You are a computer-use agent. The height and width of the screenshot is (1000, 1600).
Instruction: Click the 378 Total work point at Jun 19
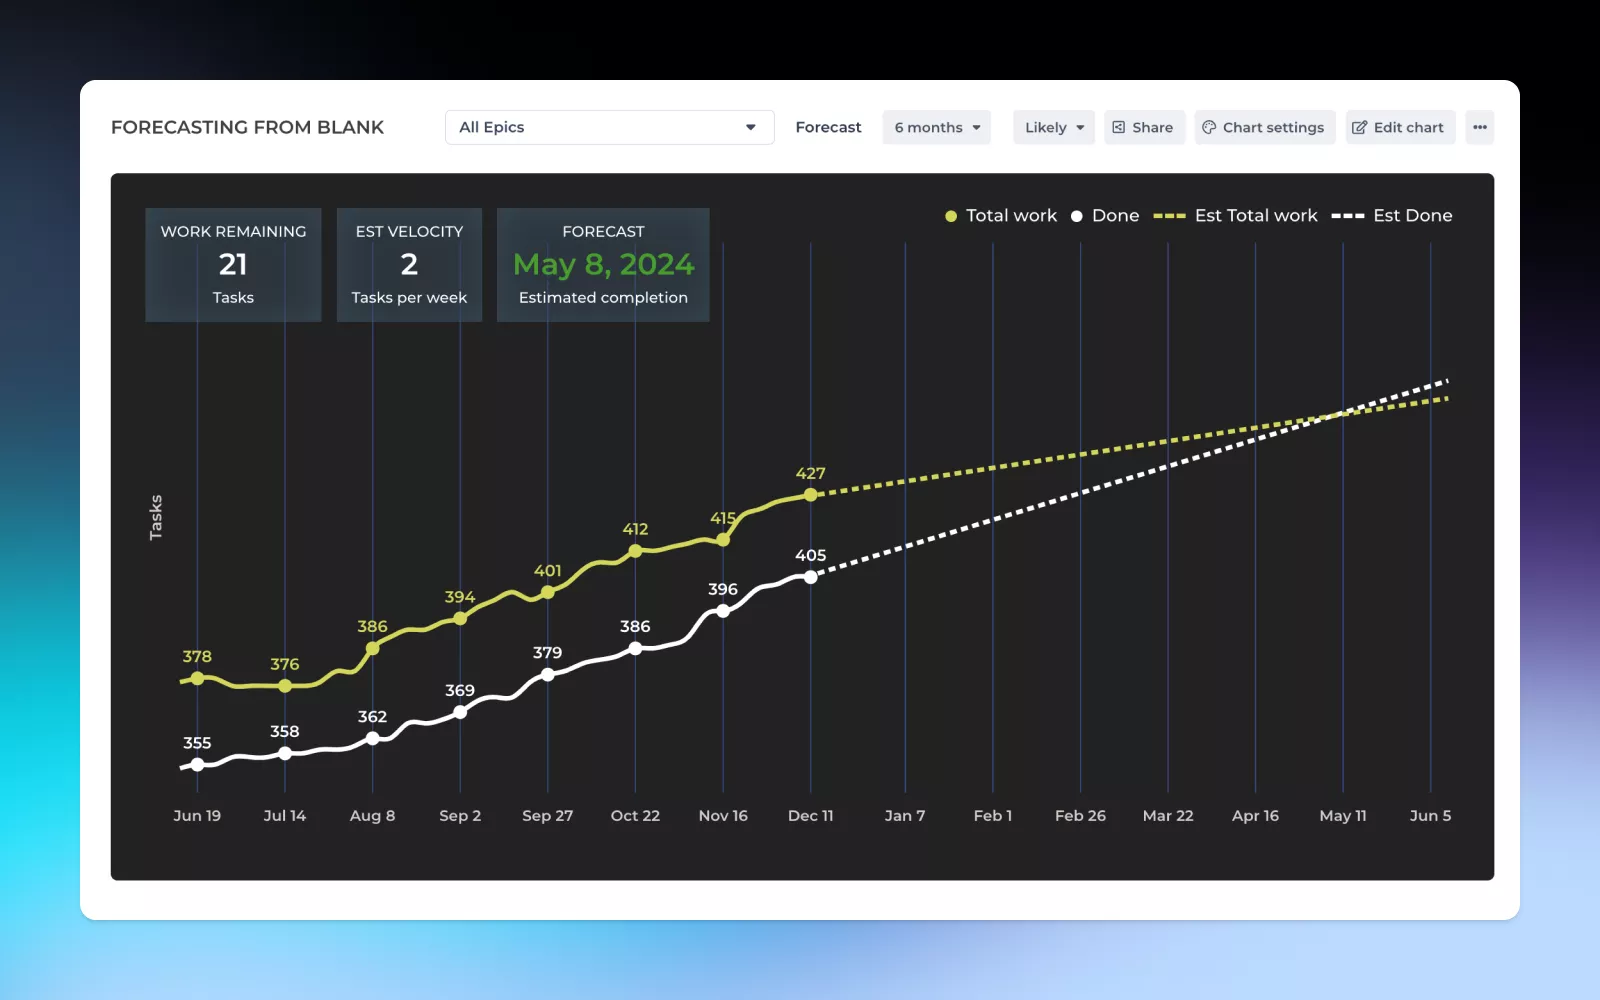(x=197, y=678)
